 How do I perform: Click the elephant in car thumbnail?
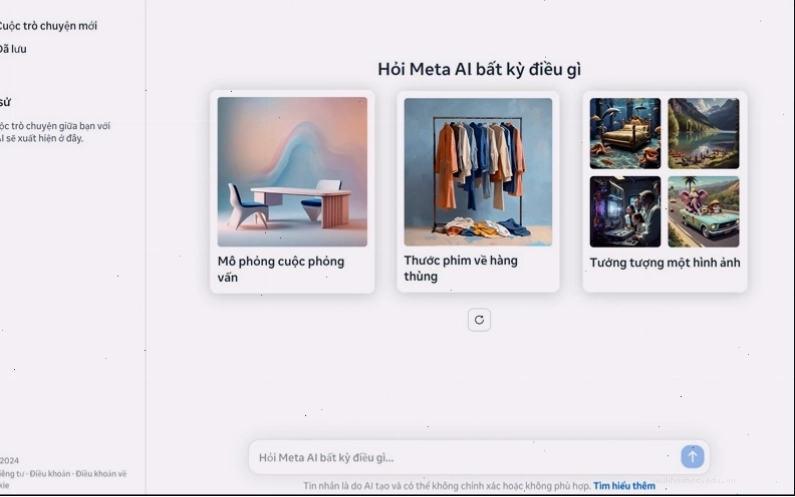coord(703,211)
